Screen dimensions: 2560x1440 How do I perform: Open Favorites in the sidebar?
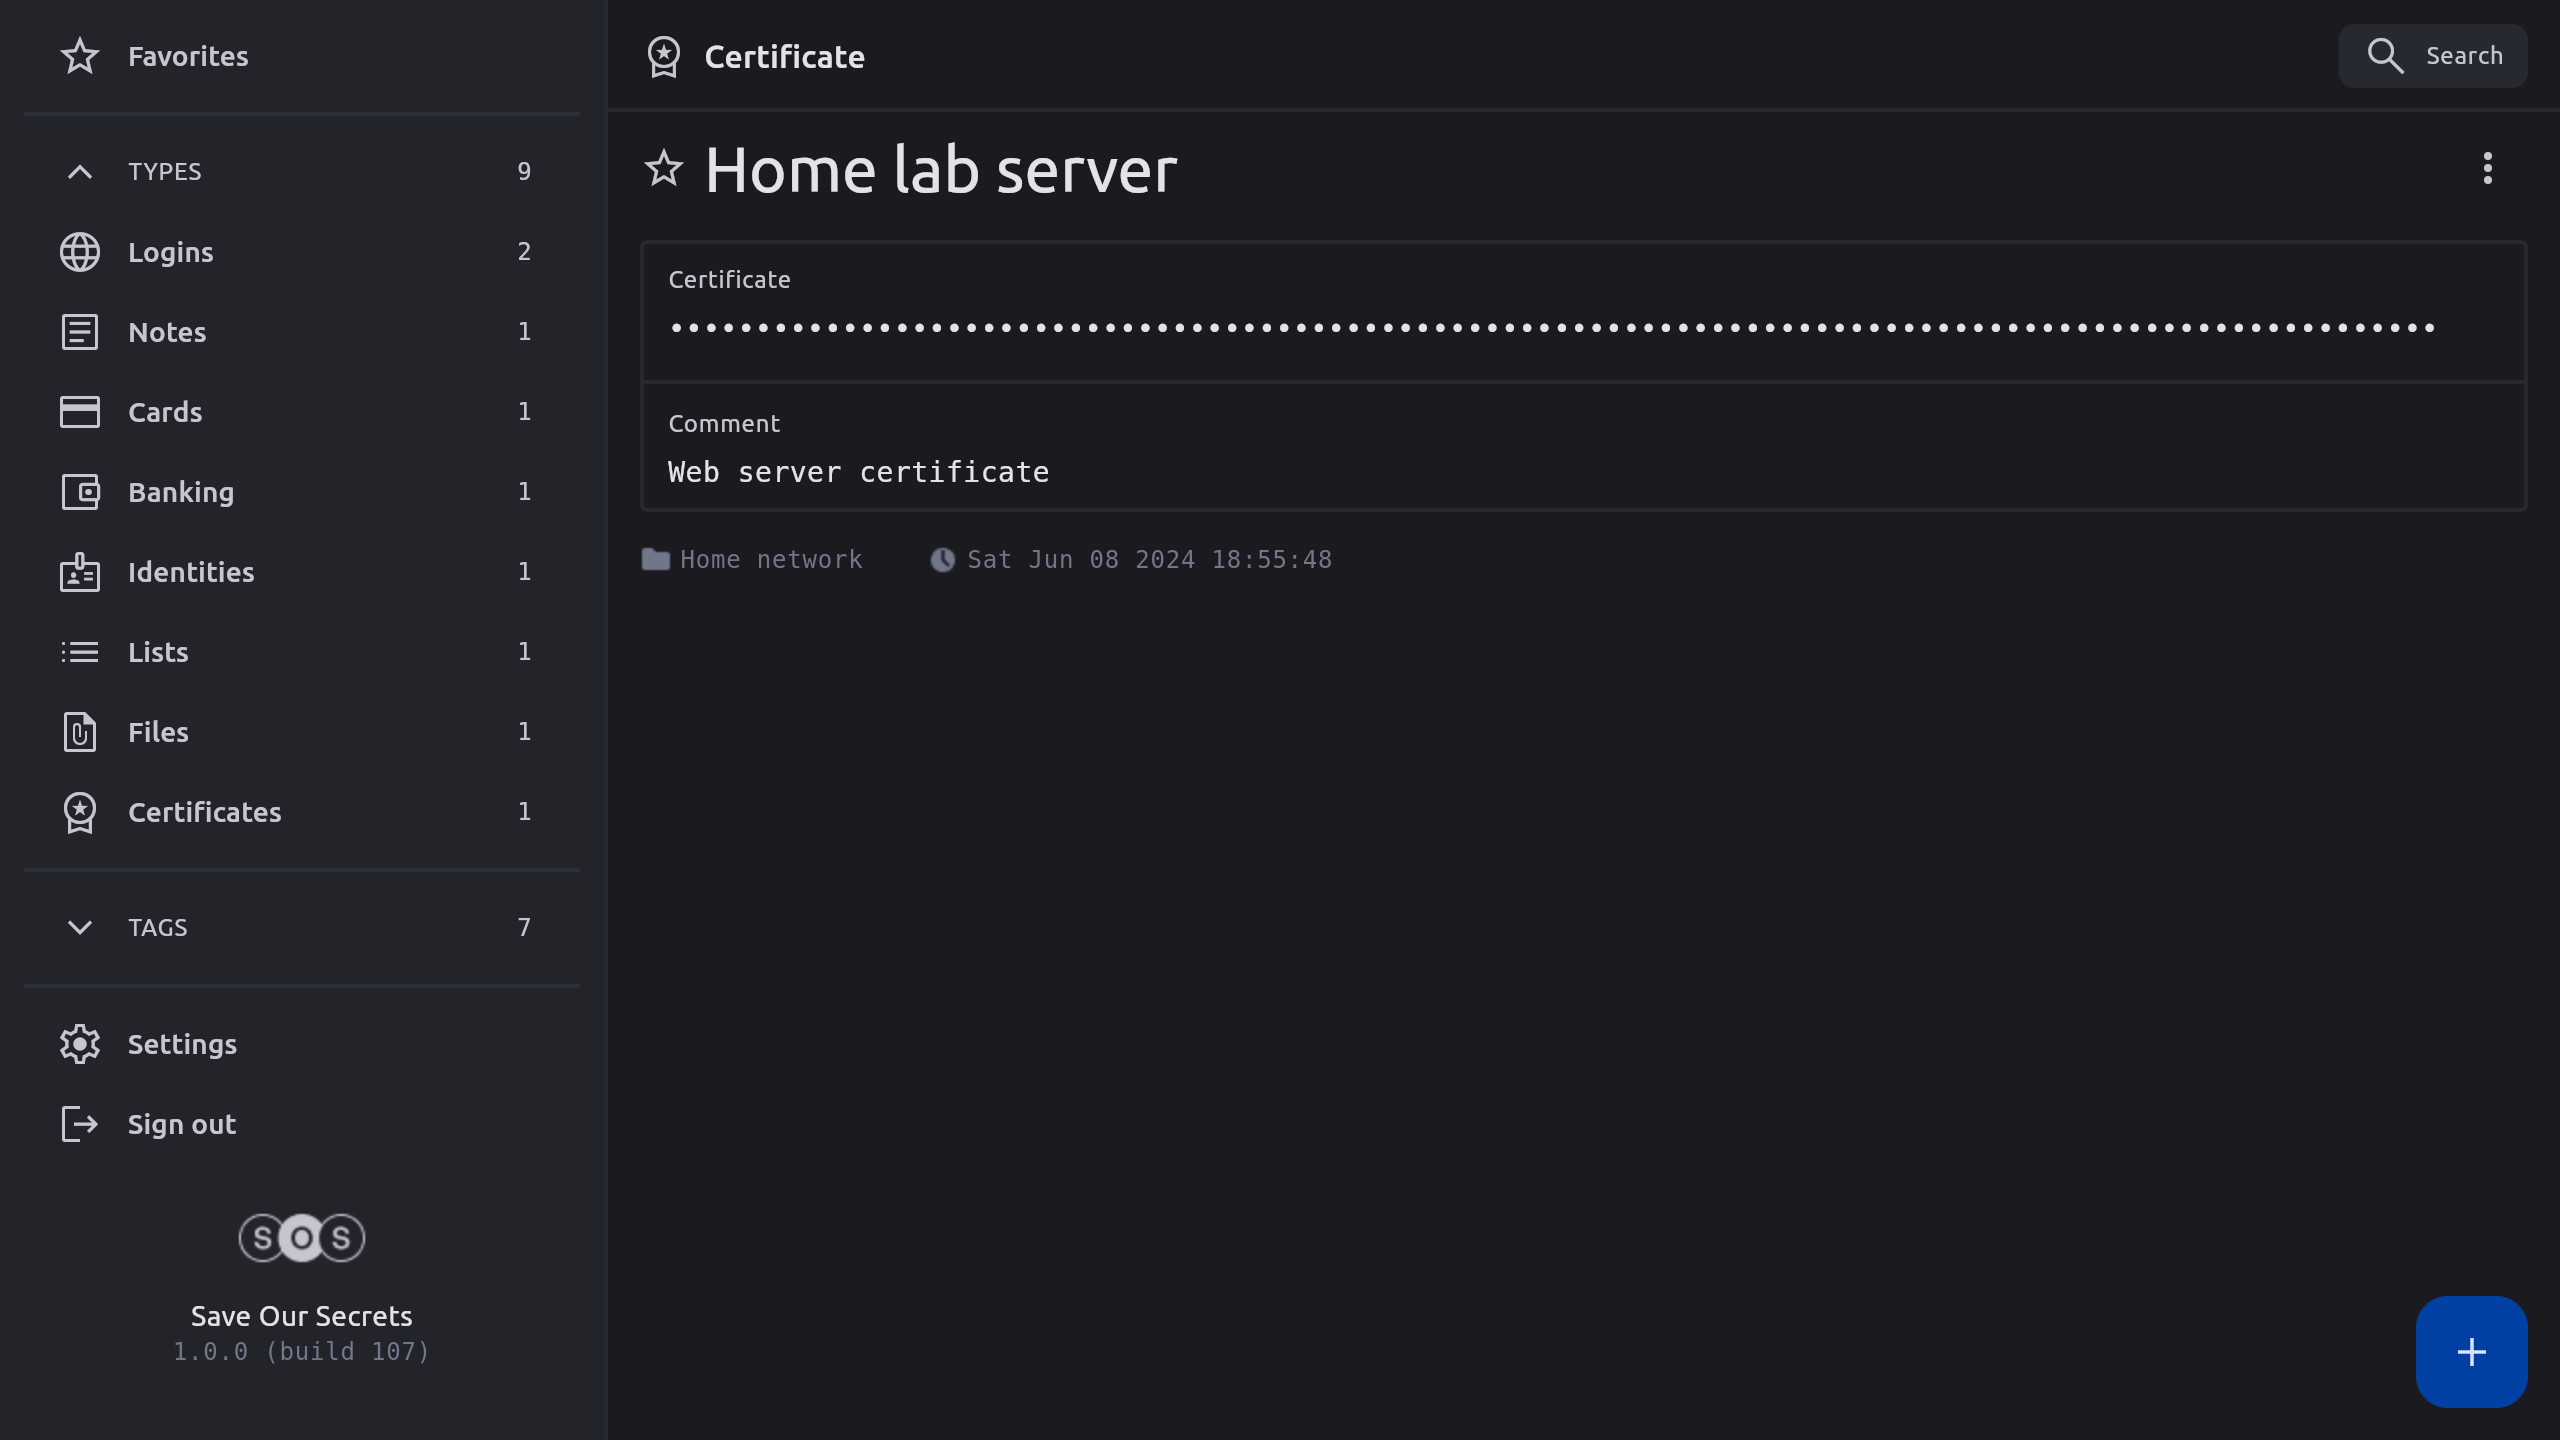coord(188,56)
